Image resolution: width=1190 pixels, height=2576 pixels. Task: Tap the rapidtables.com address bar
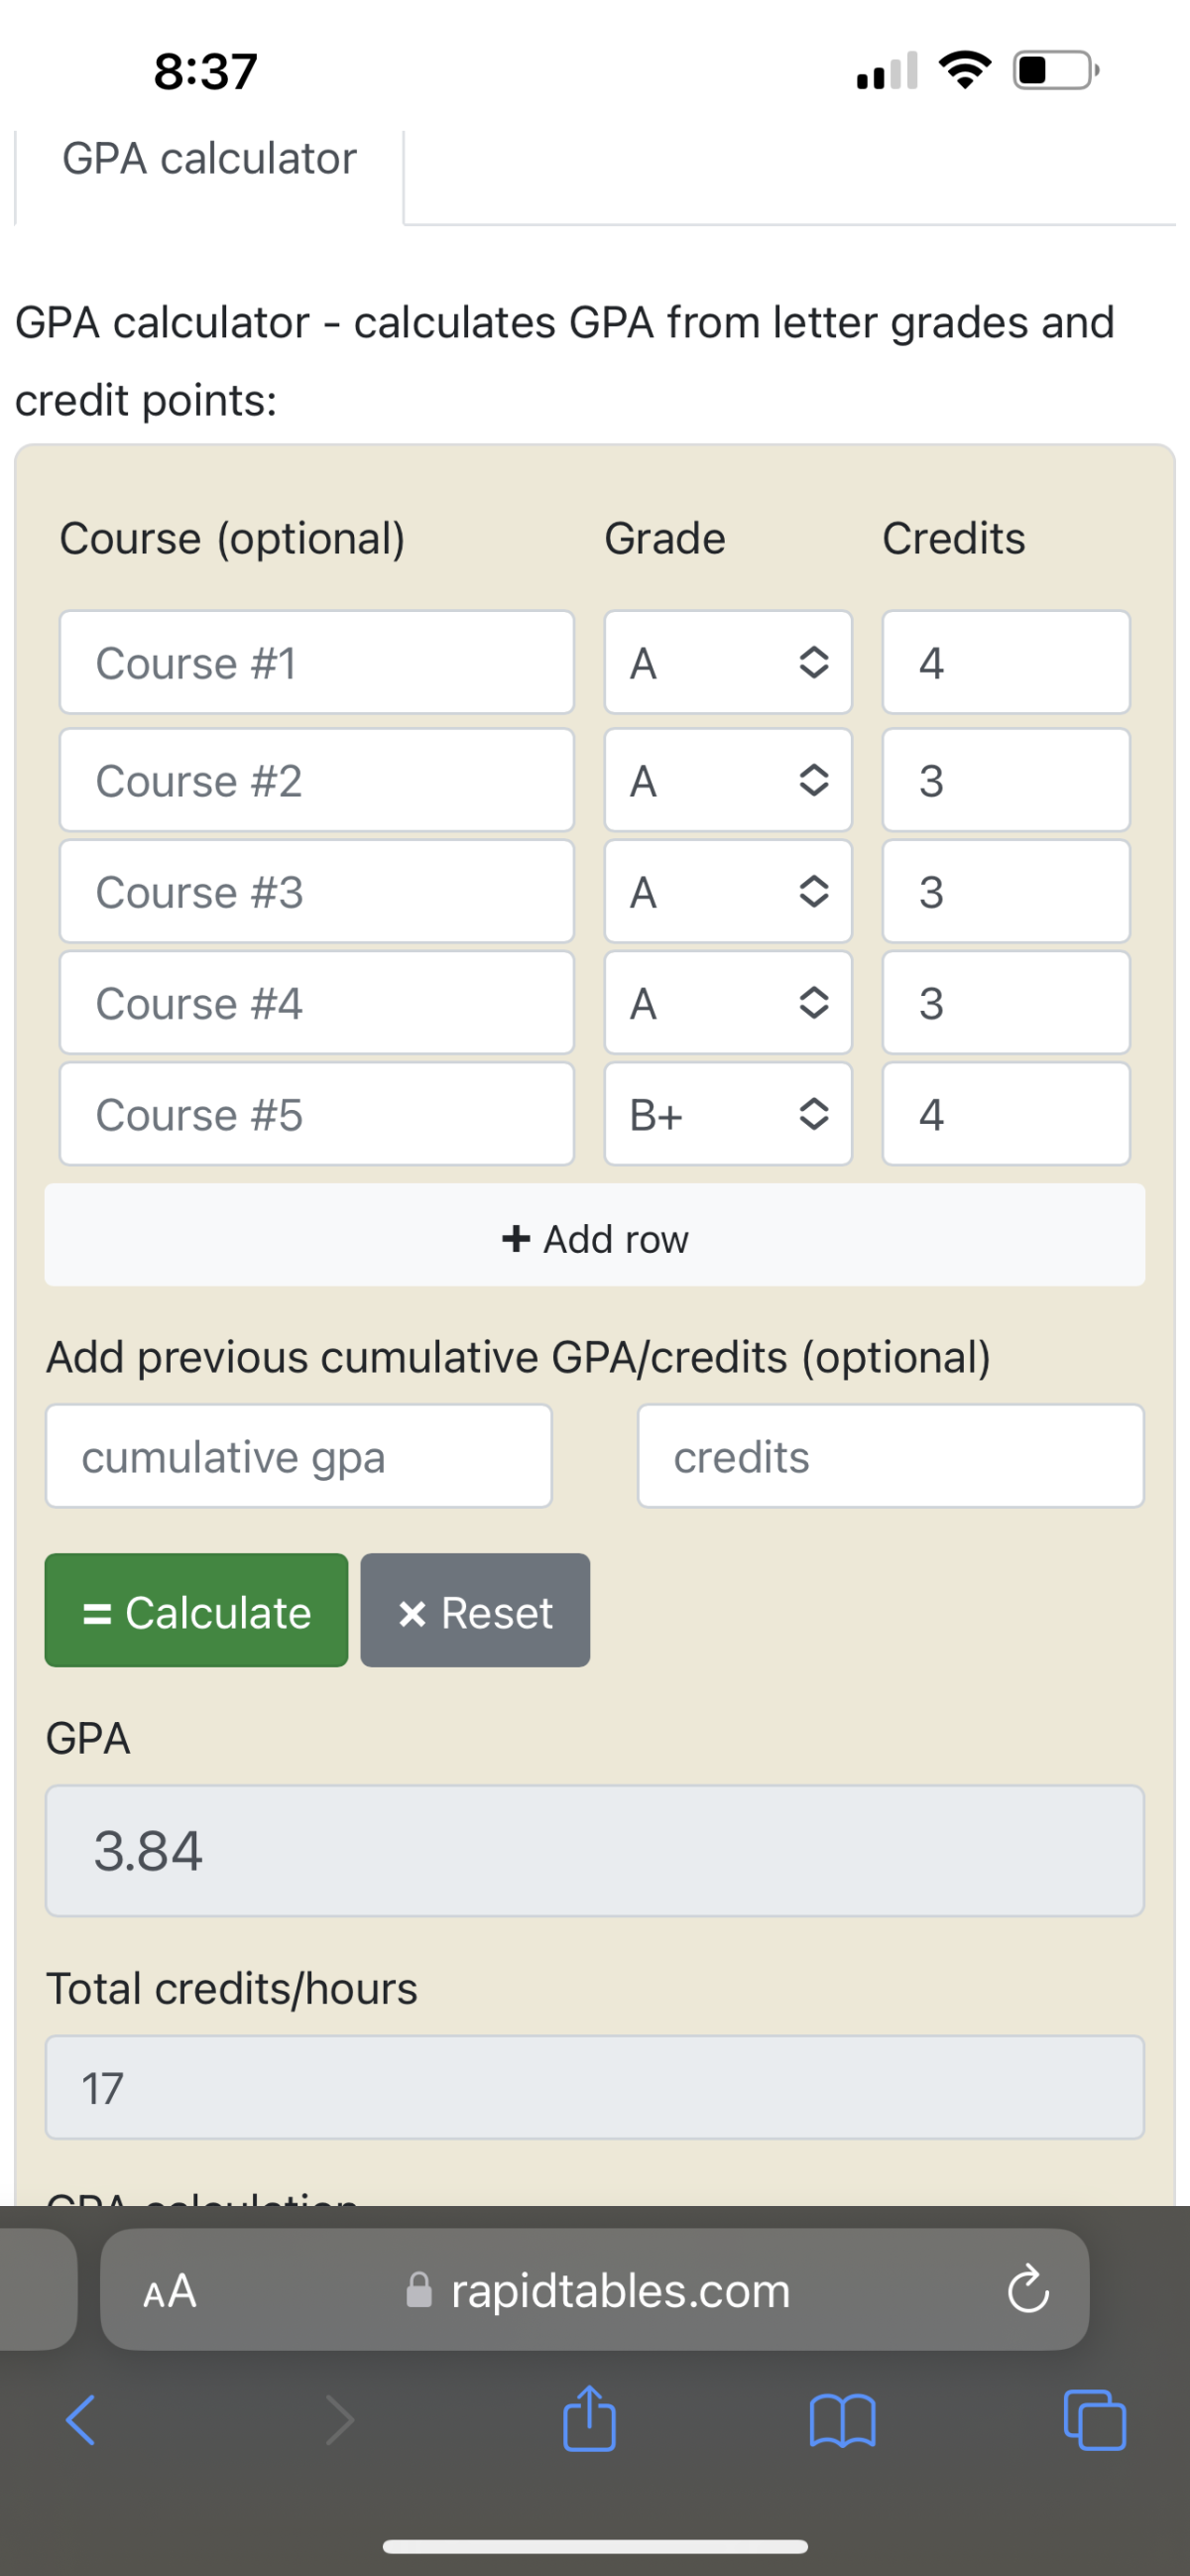[595, 2290]
